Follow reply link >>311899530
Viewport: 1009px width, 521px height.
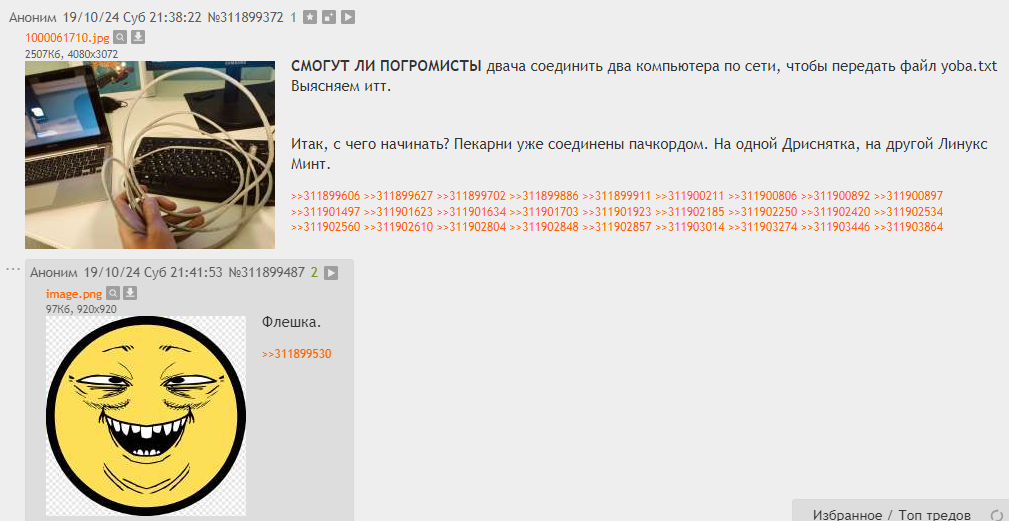tap(297, 354)
